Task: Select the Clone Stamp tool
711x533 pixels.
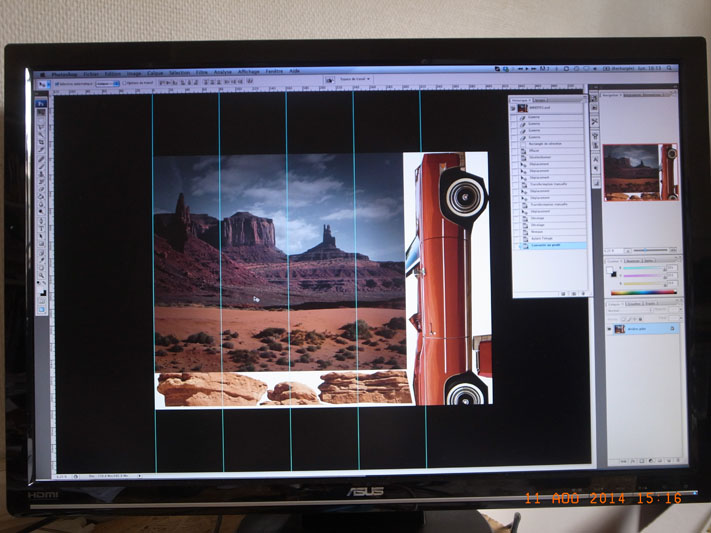Action: click(41, 174)
